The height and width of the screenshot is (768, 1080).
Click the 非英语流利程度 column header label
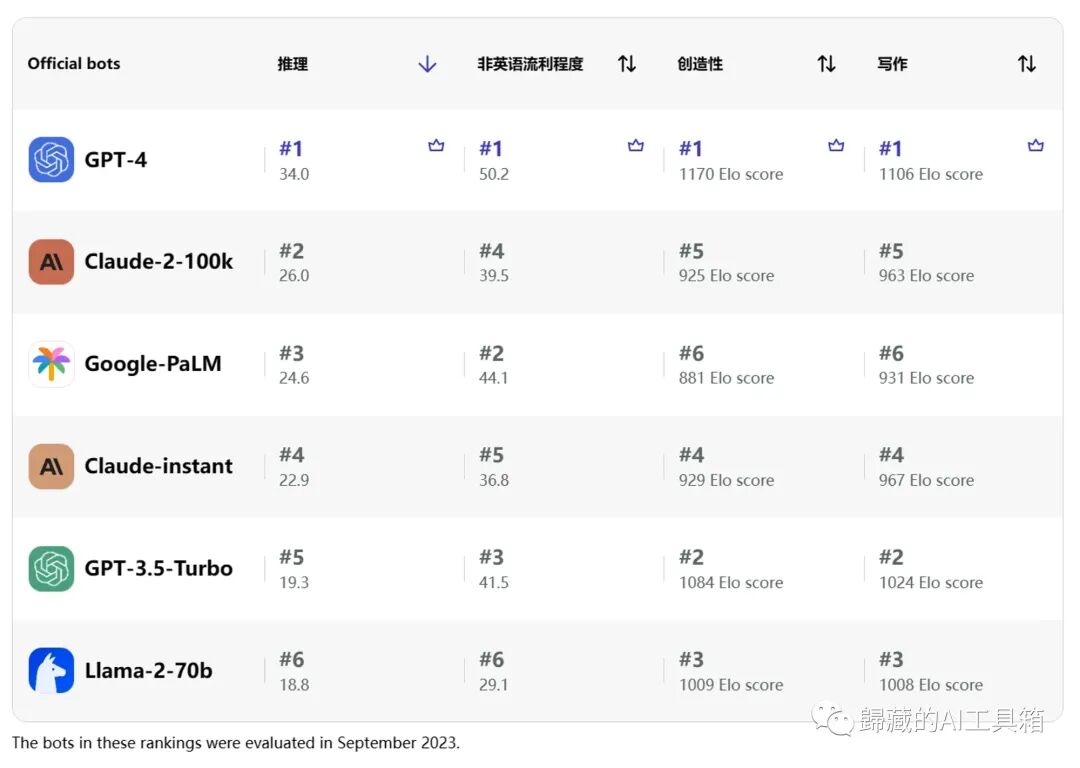(x=530, y=64)
